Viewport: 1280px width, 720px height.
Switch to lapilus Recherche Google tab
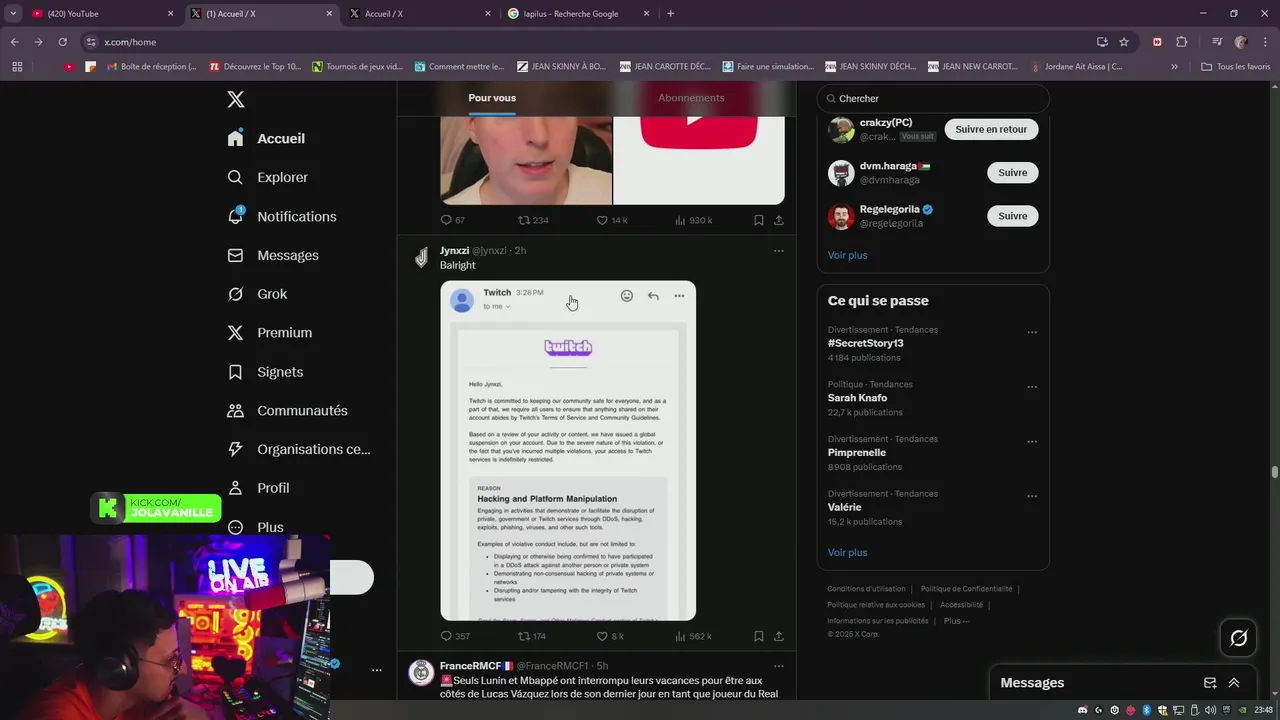[577, 14]
